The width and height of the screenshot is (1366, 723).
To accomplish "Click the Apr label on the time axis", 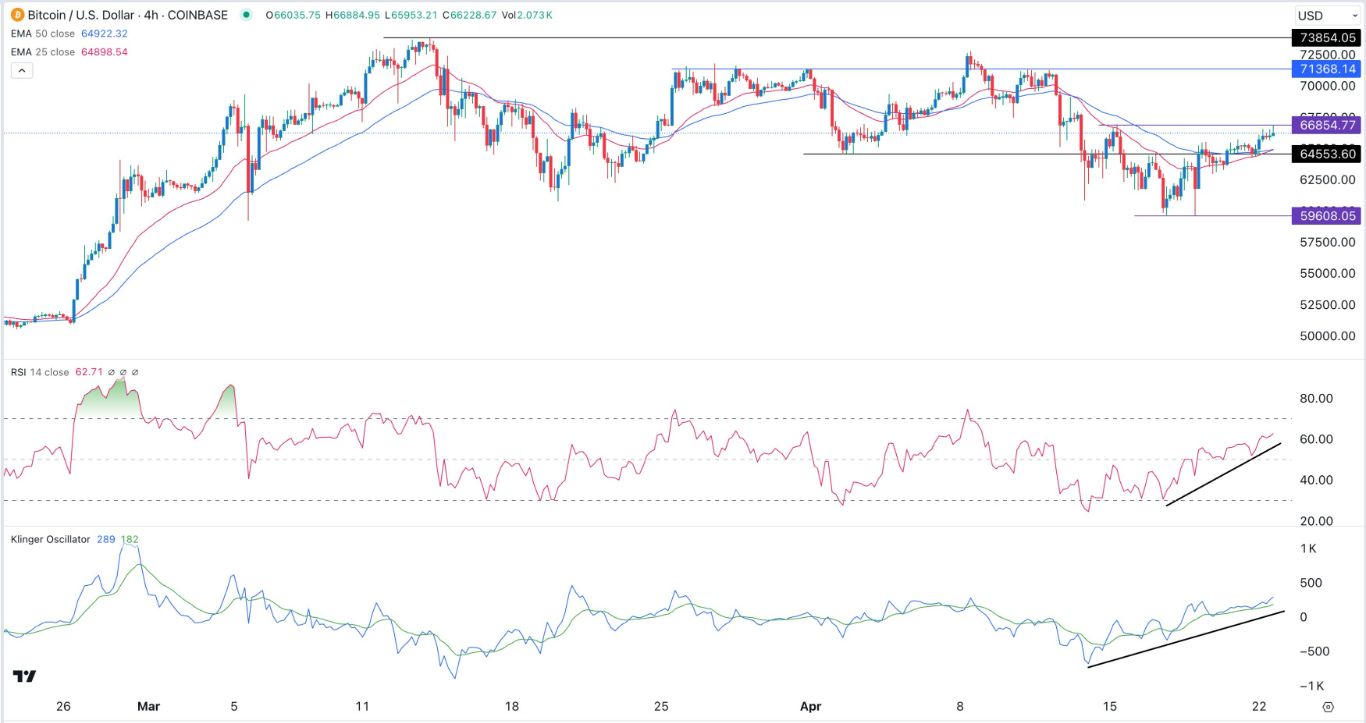I will point(810,706).
